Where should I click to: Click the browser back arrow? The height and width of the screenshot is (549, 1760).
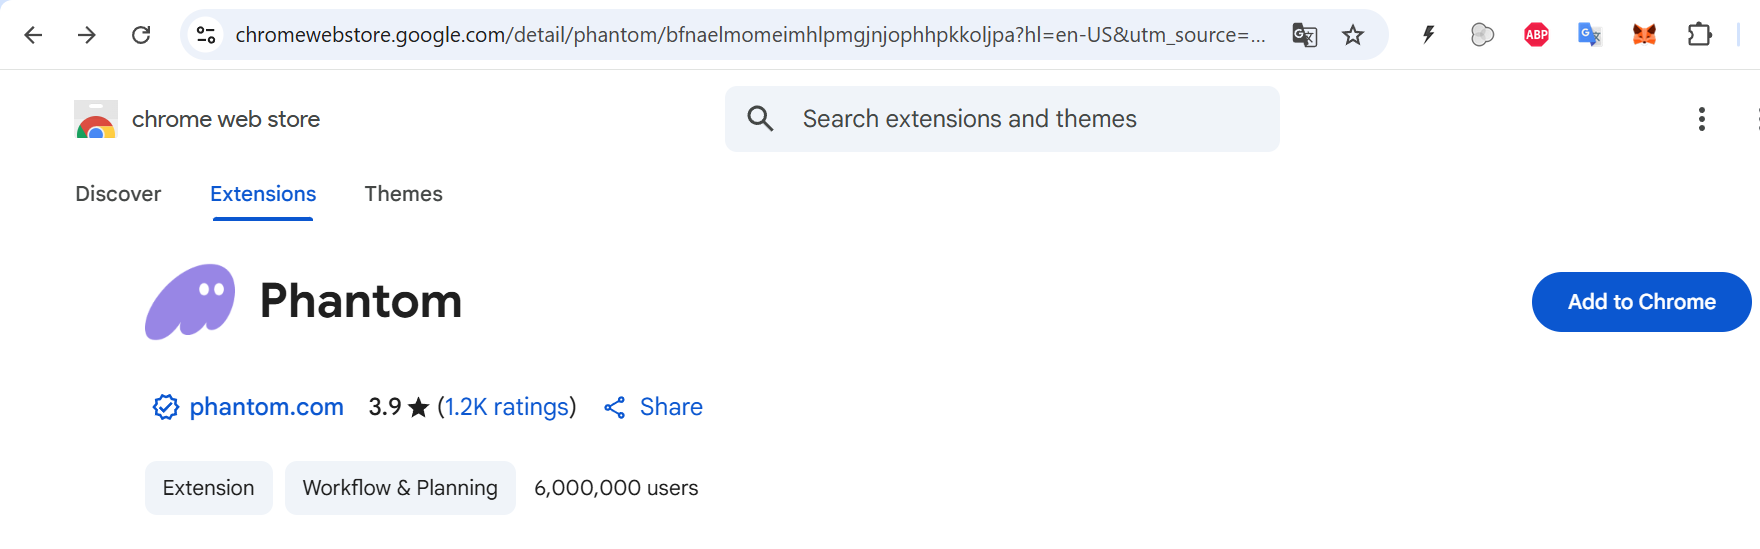pos(33,35)
